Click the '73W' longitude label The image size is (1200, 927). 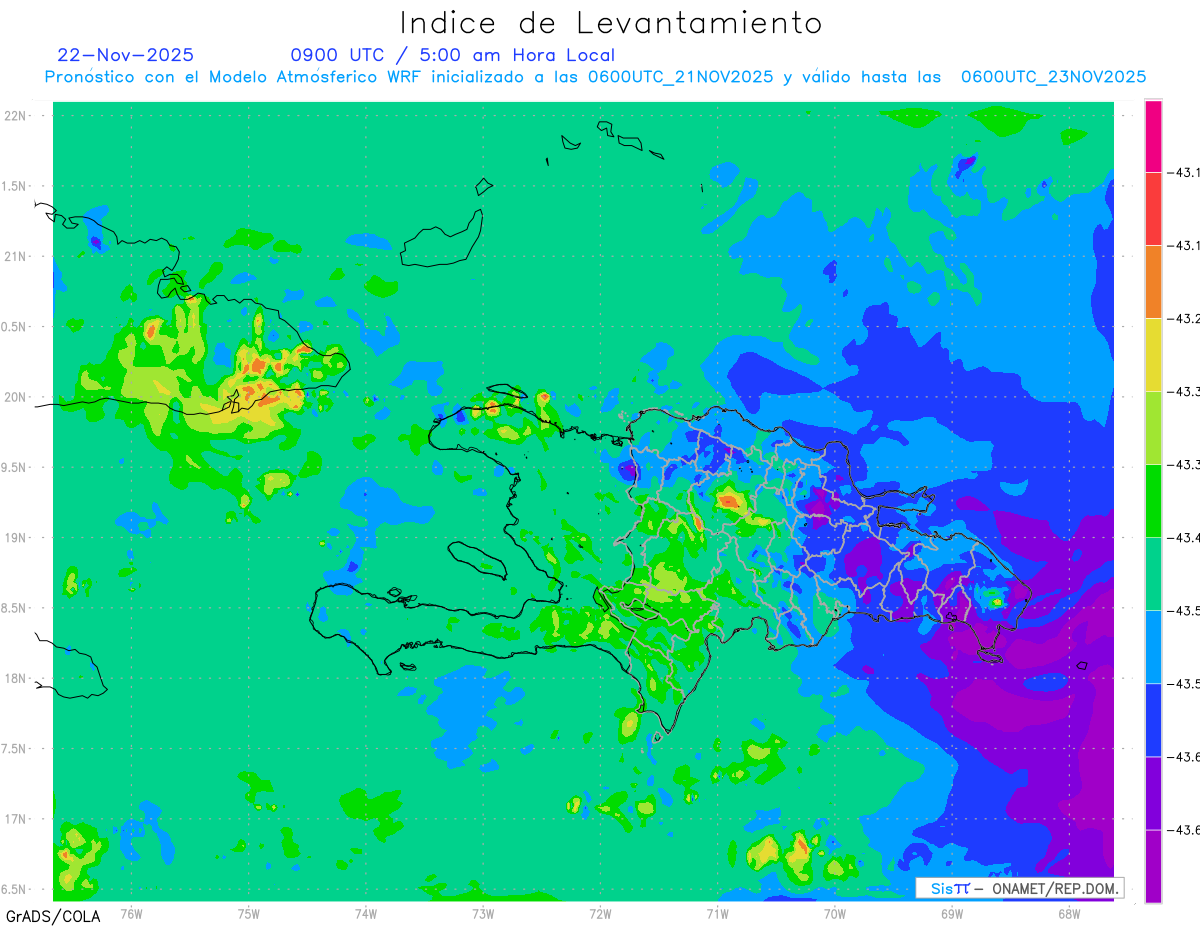click(483, 913)
